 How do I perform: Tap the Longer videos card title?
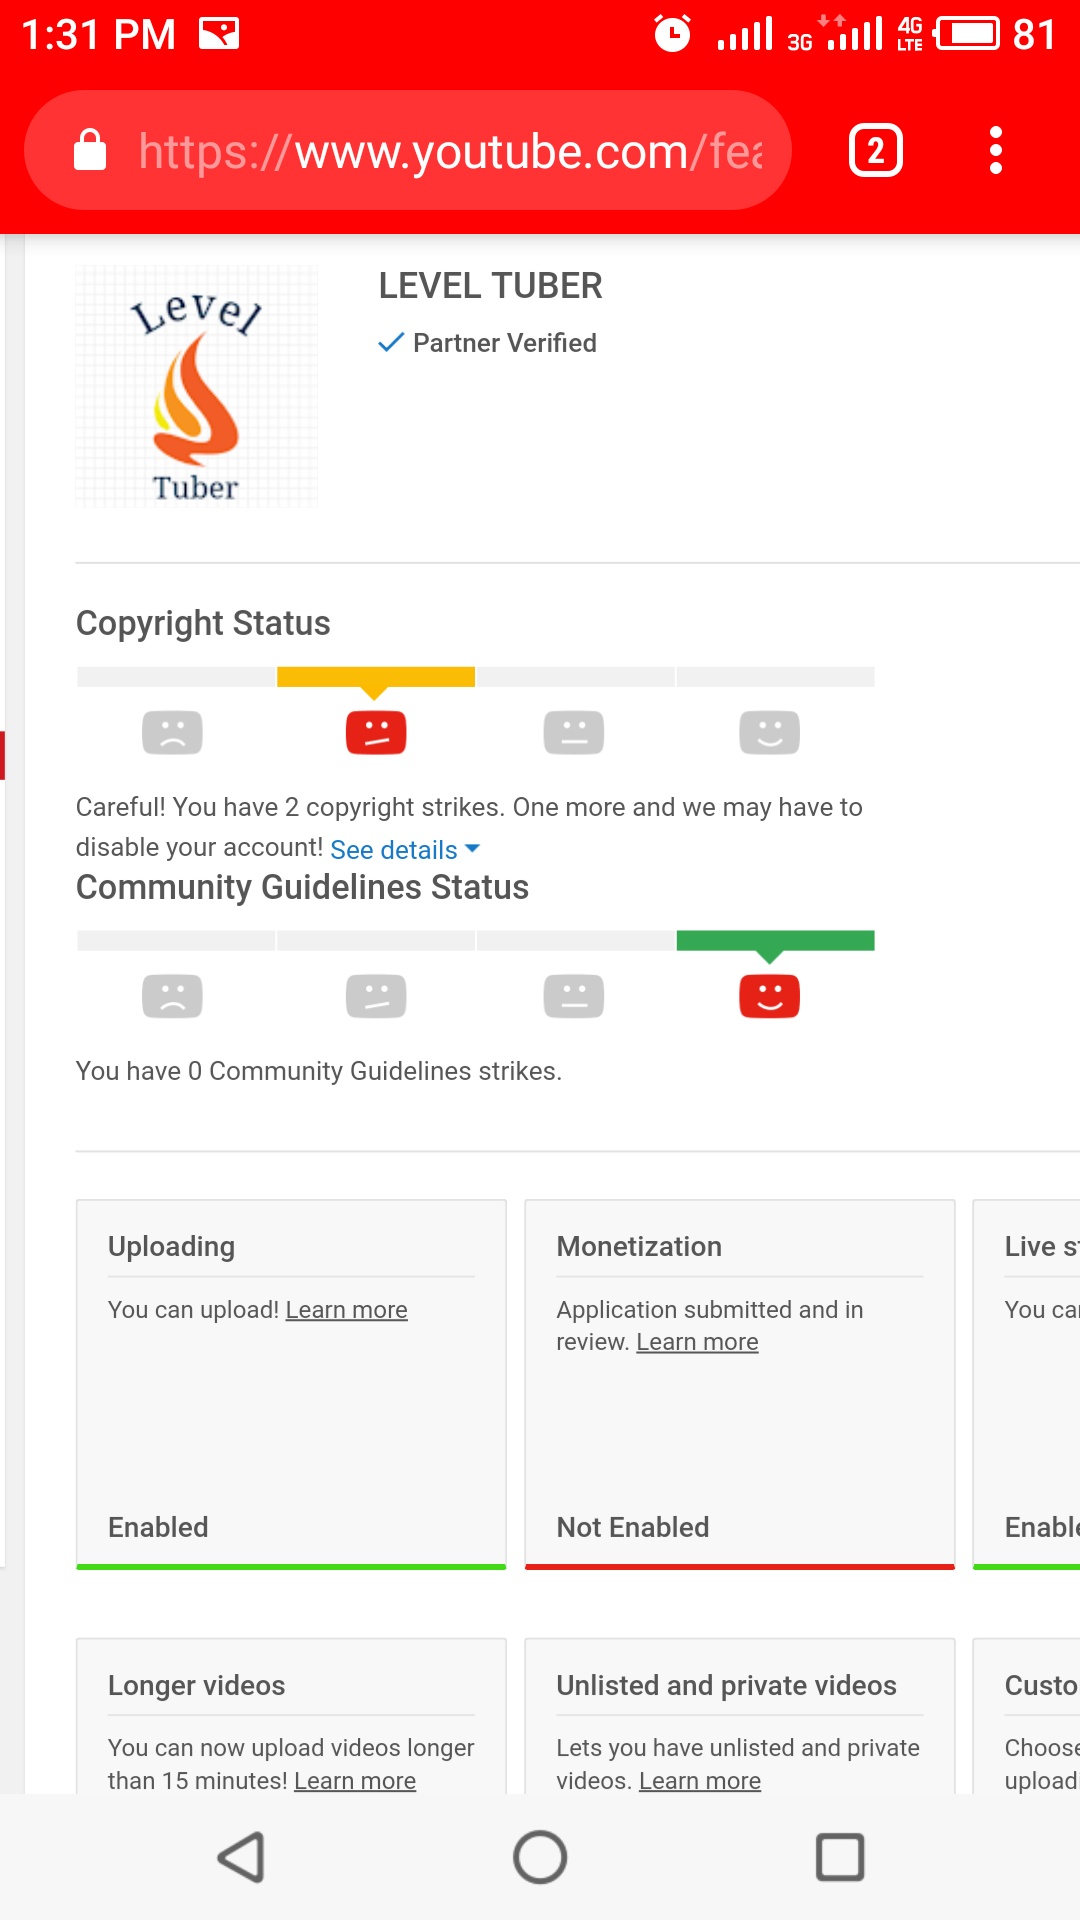pos(196,1685)
